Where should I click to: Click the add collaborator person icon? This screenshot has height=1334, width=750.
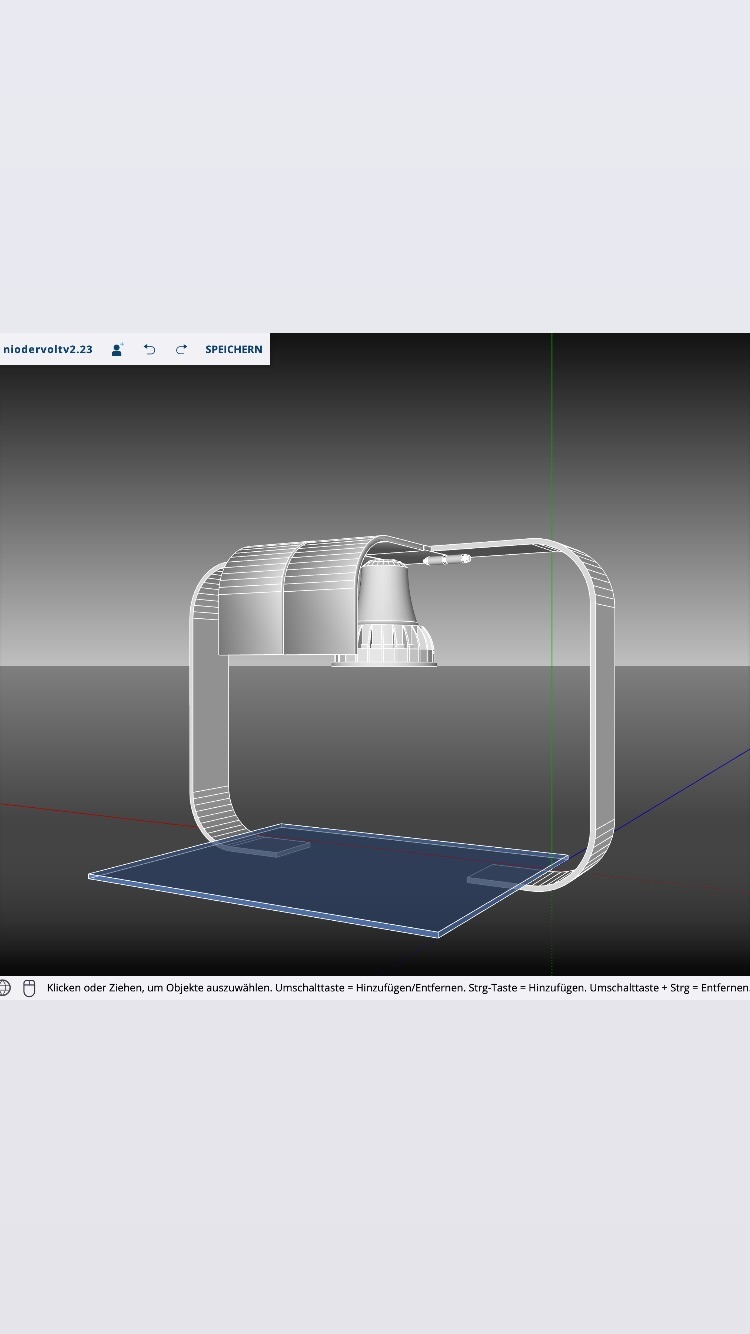point(117,349)
